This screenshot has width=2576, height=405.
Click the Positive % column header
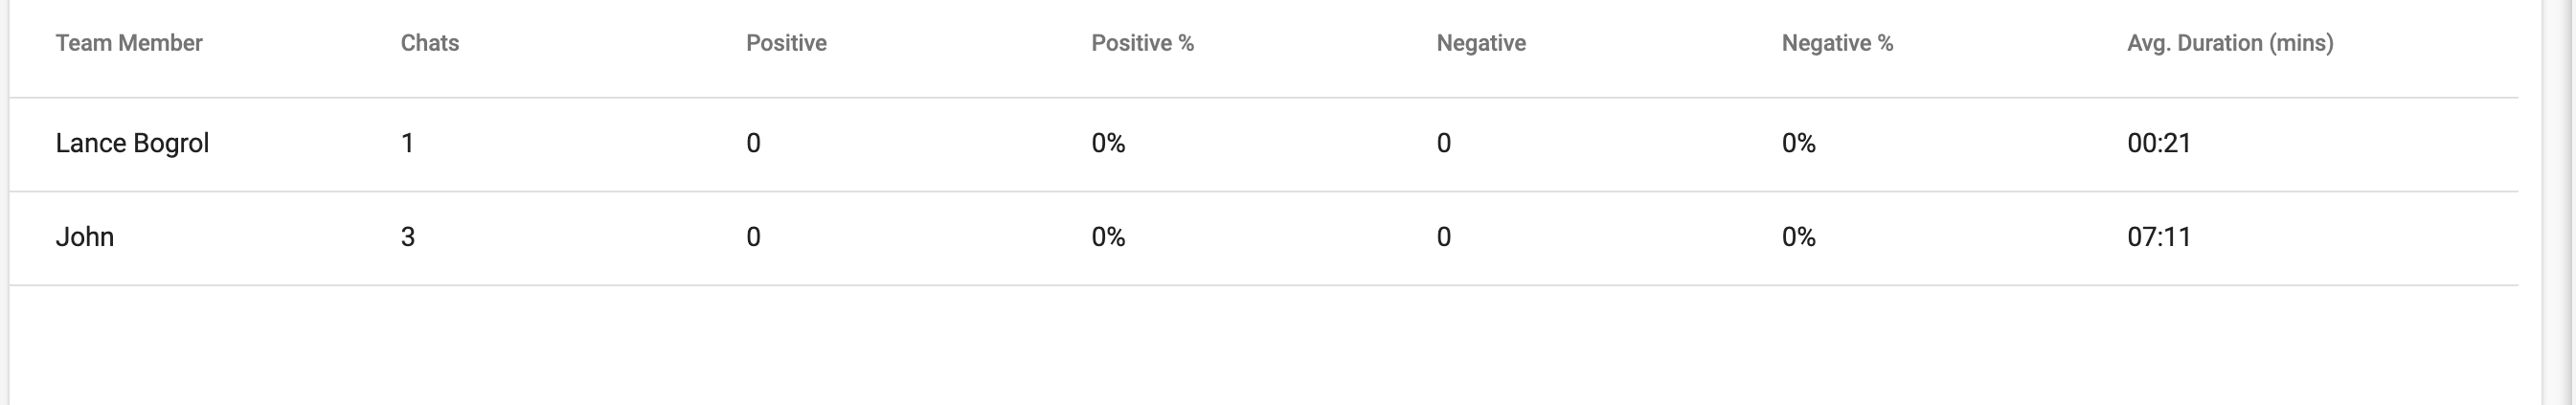pyautogui.click(x=1142, y=43)
